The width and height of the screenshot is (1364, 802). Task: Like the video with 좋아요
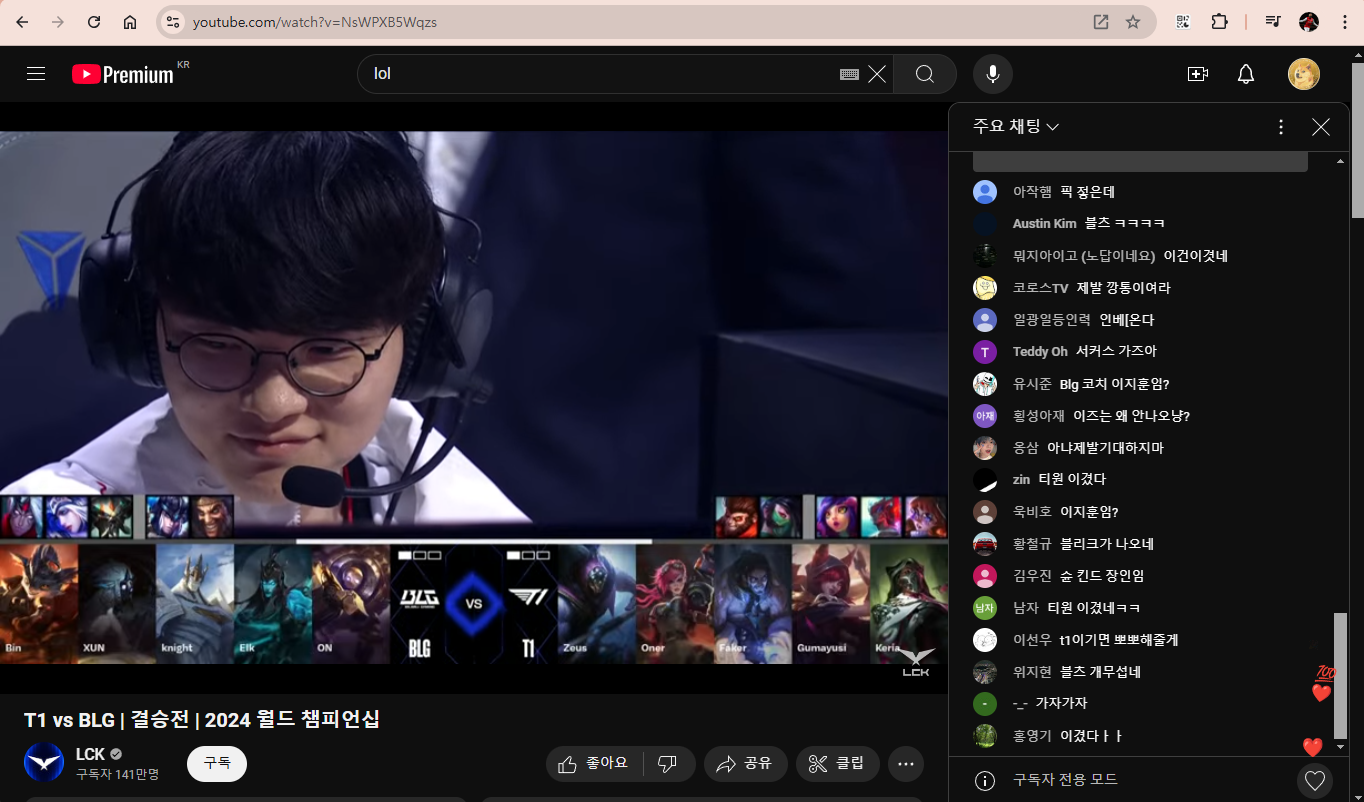[x=595, y=764]
